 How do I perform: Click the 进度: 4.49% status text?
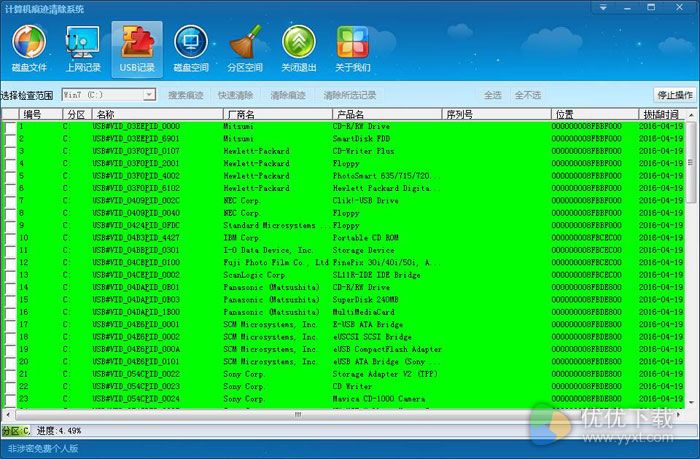point(59,431)
